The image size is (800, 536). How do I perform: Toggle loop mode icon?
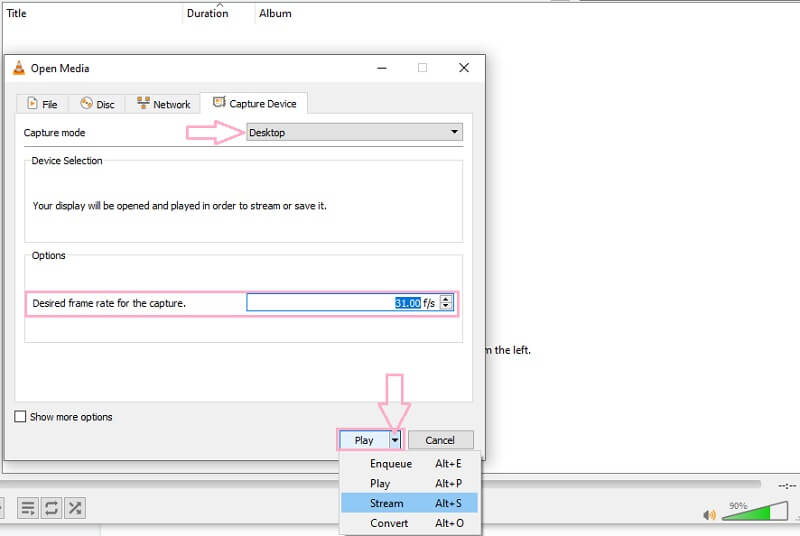pos(51,509)
